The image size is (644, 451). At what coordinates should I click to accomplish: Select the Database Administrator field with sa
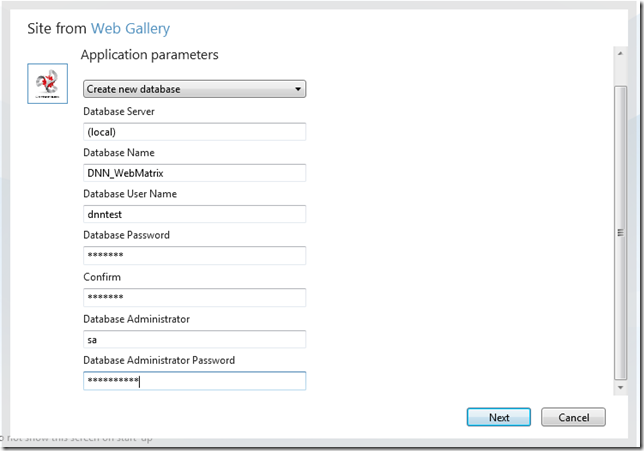coord(194,339)
